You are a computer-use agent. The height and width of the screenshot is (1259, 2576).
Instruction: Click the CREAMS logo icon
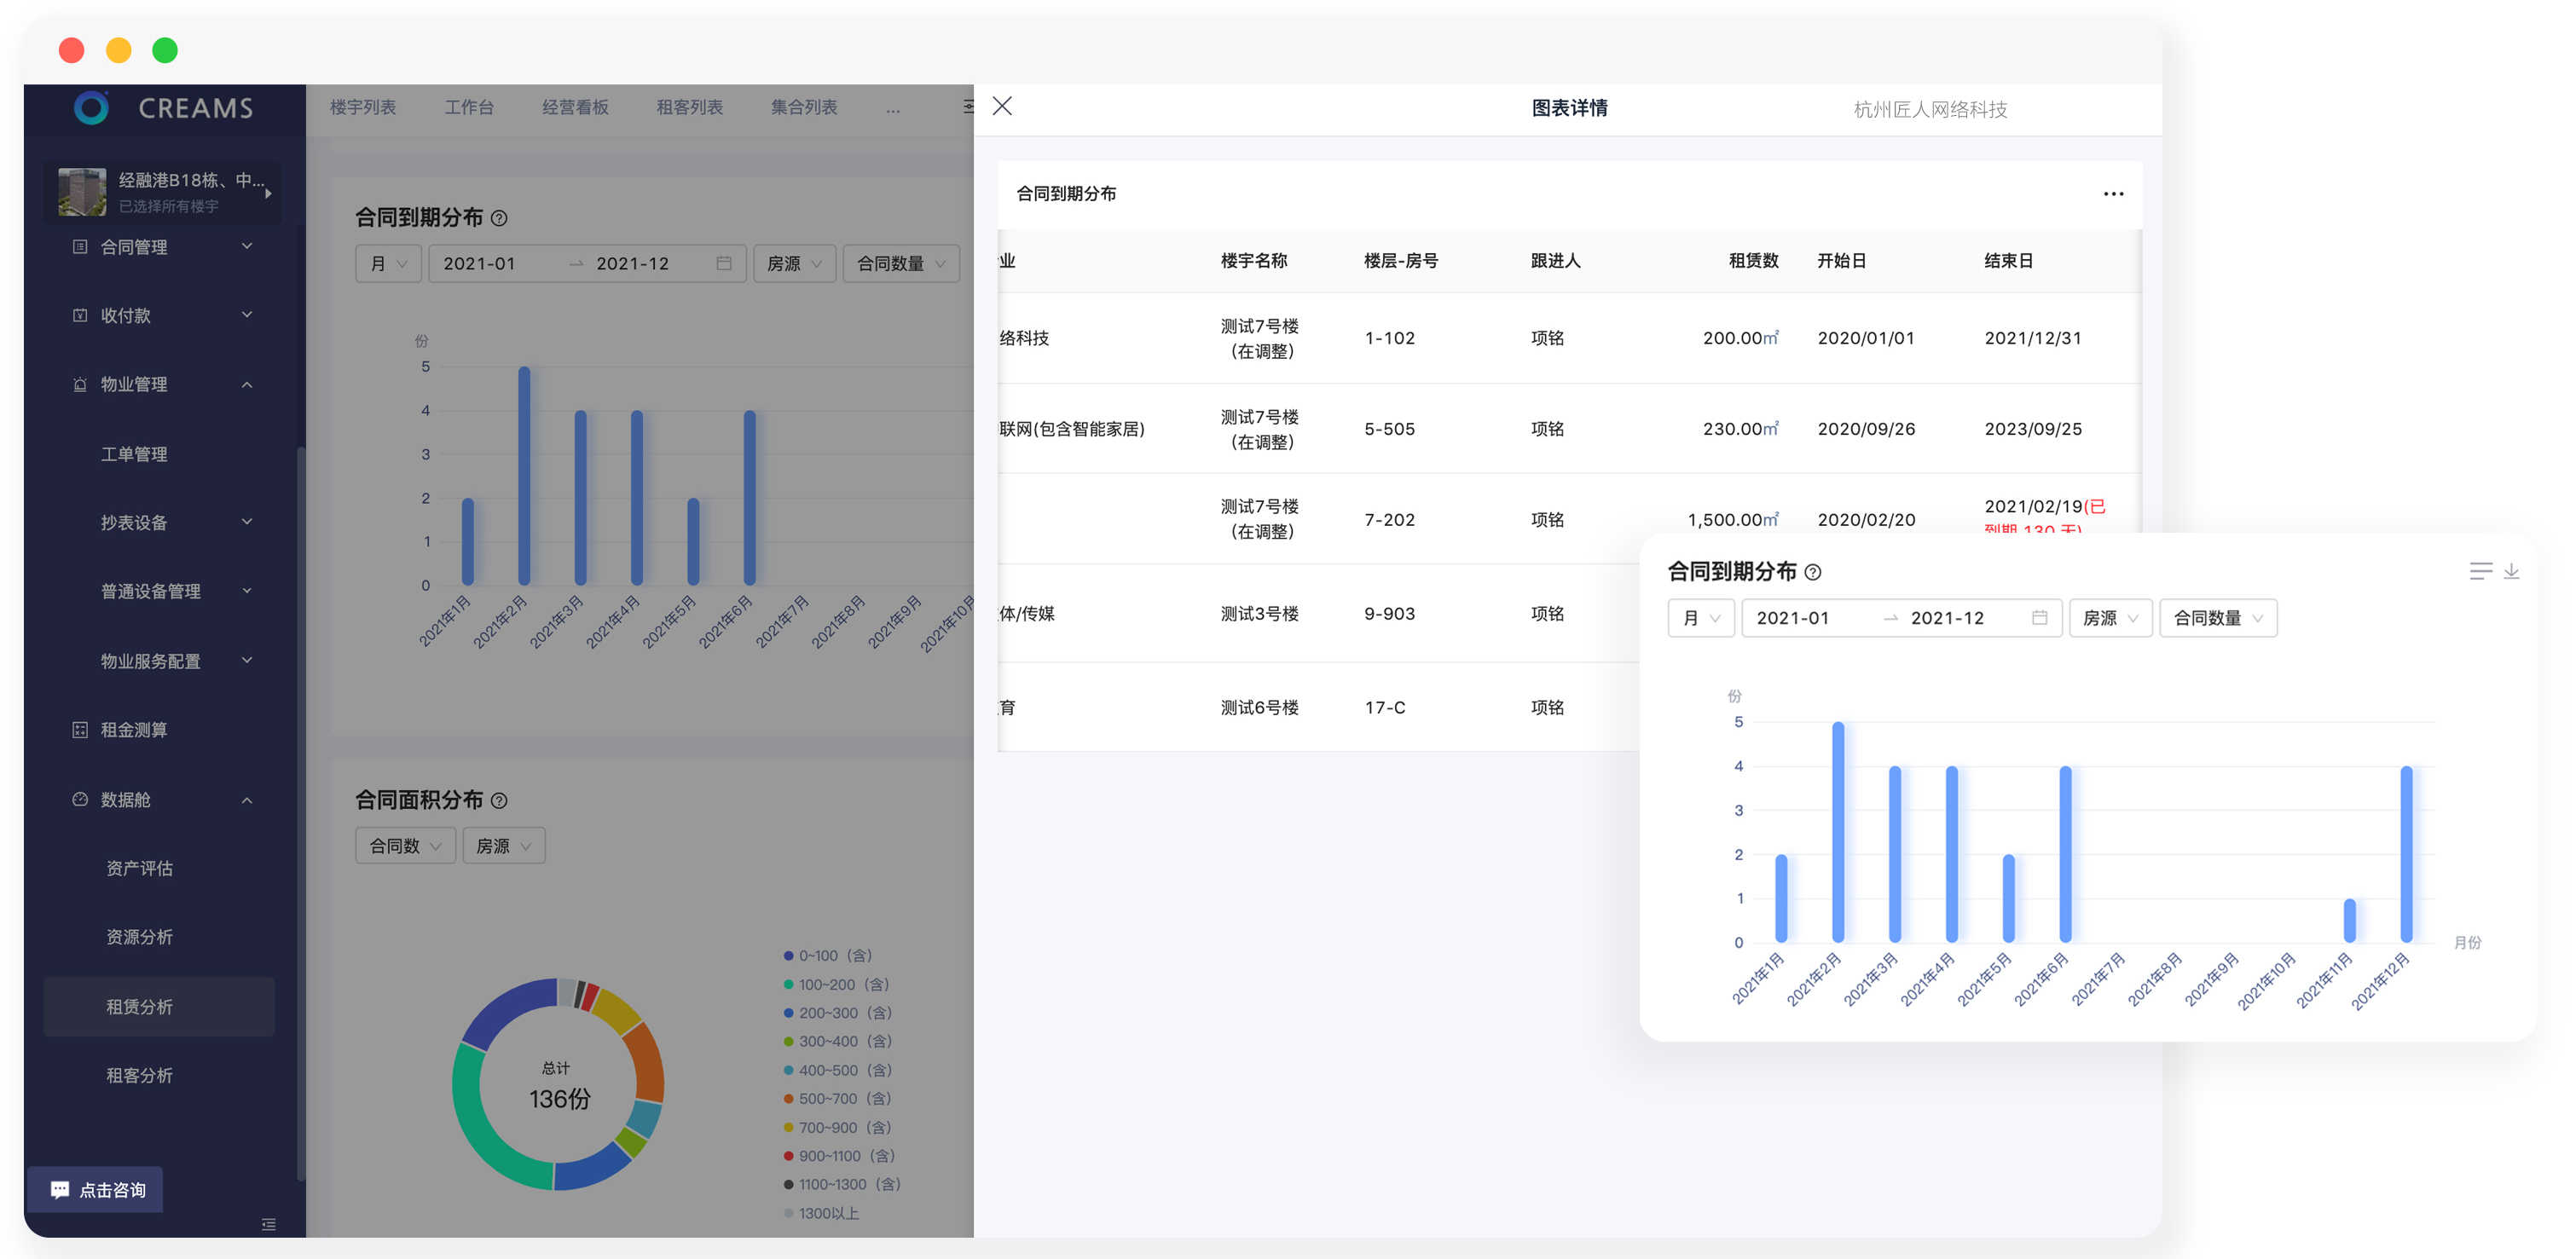(91, 107)
